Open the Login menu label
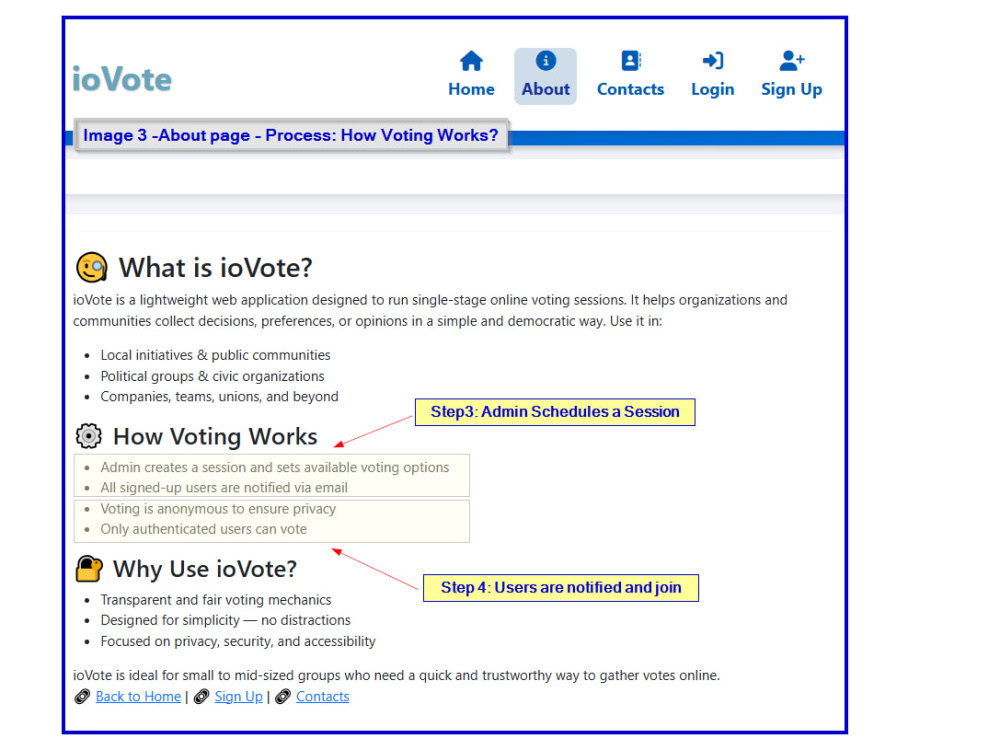Image resolution: width=1000 pixels, height=750 pixels. tap(712, 90)
